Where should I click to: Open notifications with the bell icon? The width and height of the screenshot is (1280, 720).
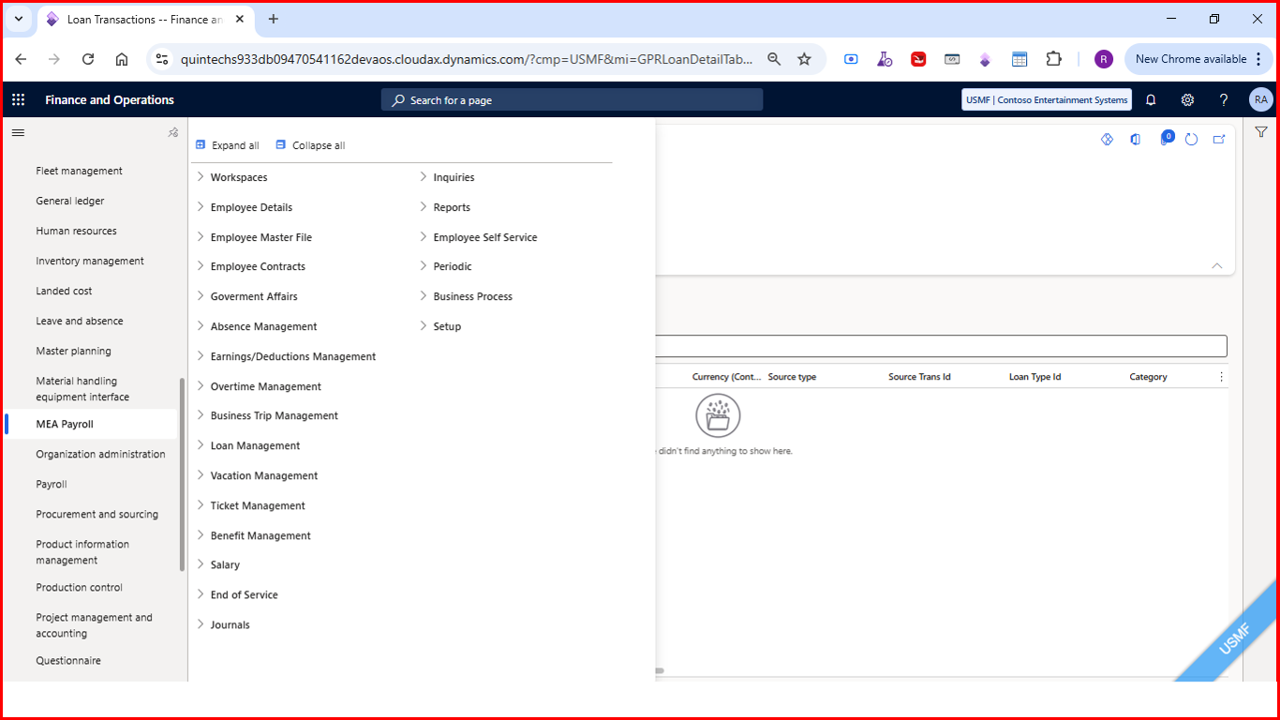coord(1150,99)
